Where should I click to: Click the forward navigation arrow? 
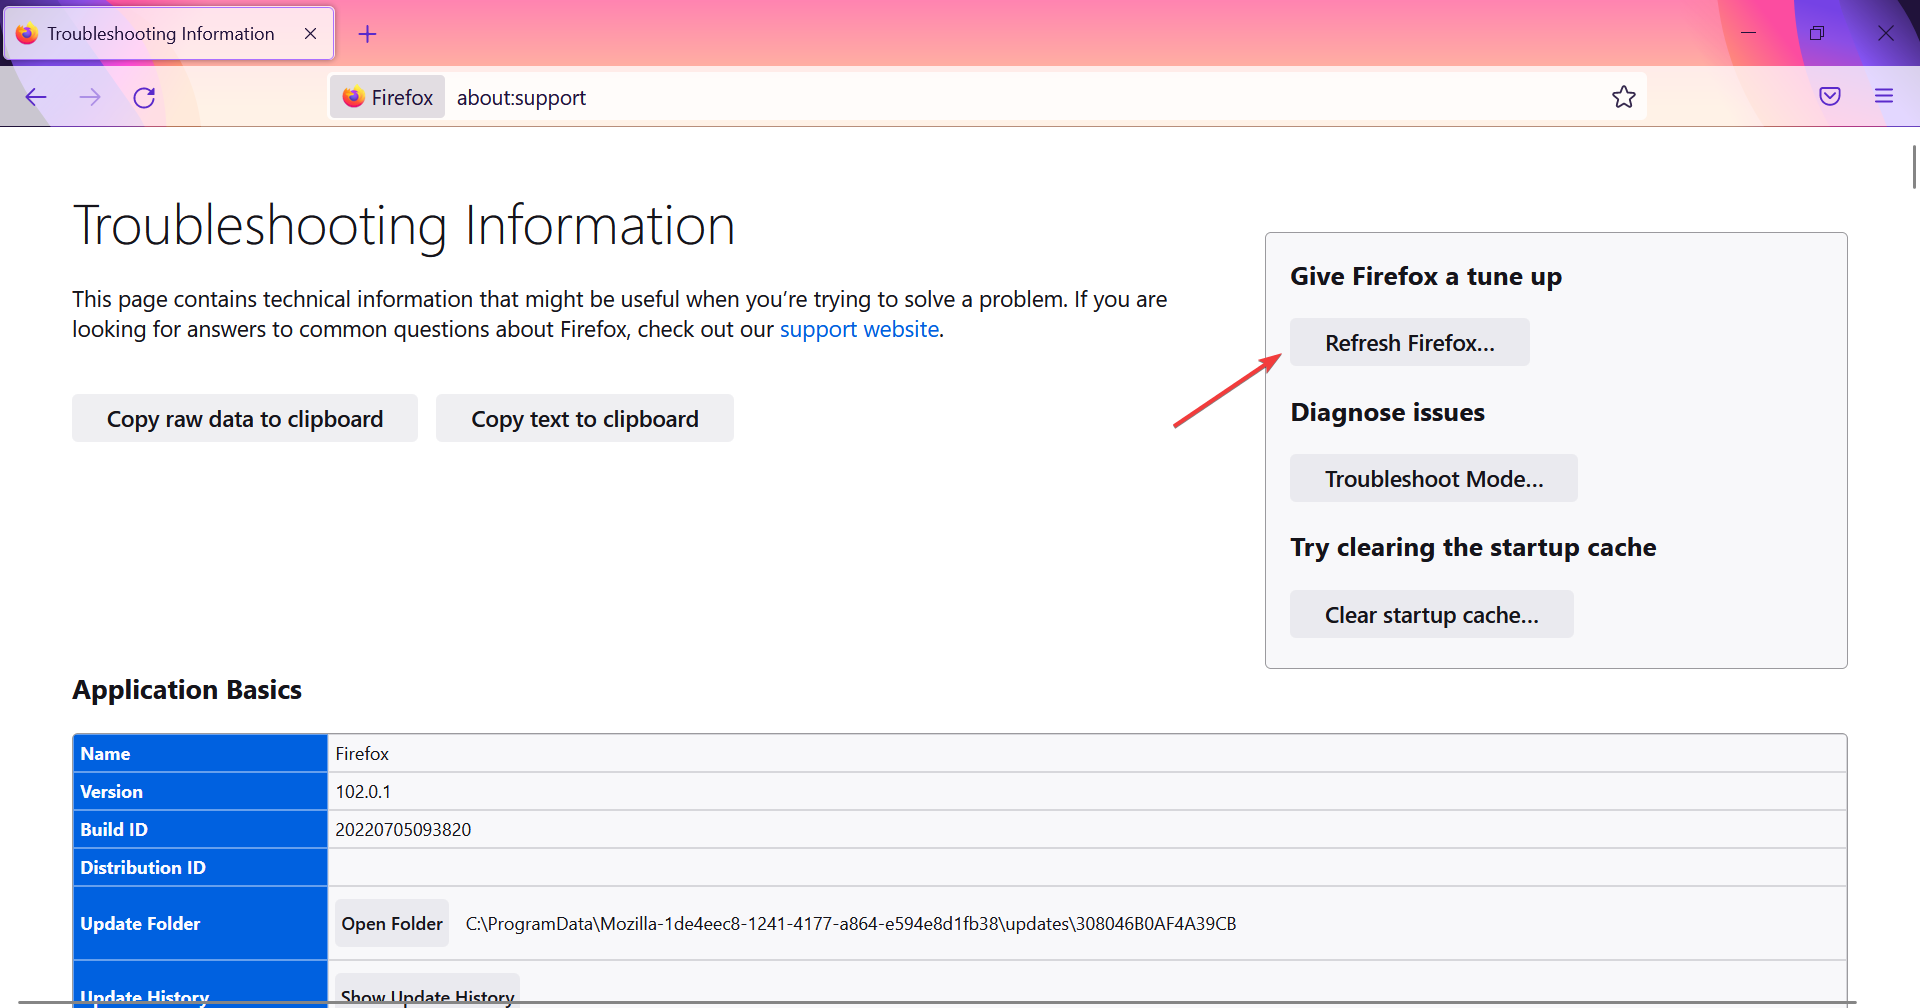click(x=90, y=97)
